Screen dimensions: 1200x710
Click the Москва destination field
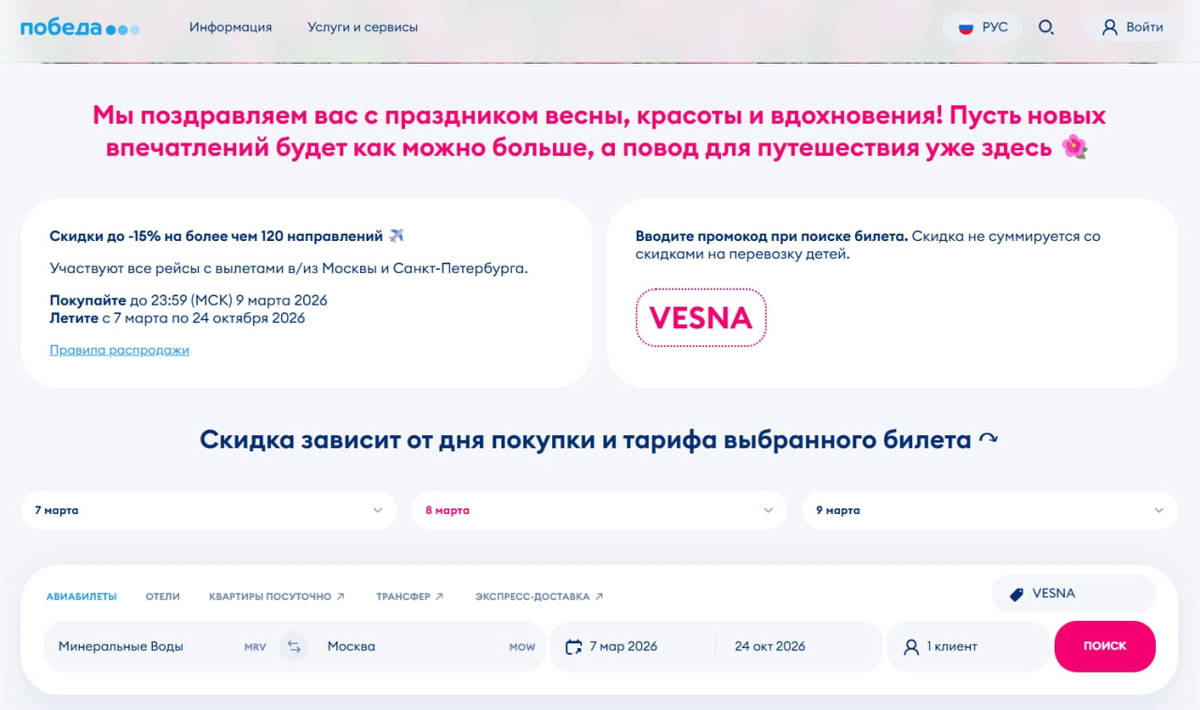[430, 646]
